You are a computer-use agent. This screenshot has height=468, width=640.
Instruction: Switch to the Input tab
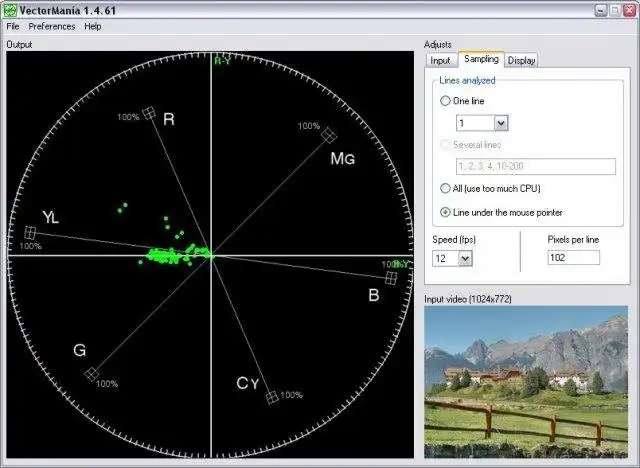coord(440,60)
